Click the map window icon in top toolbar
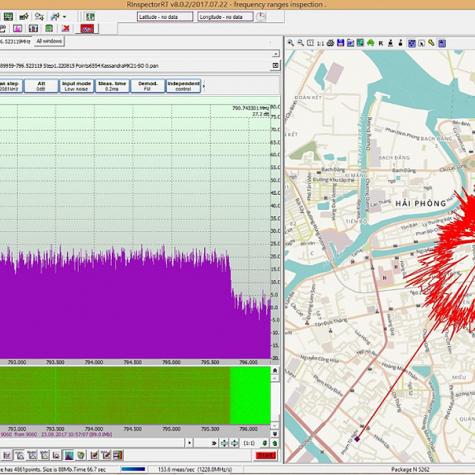The width and height of the screenshot is (475, 475). tap(90, 16)
